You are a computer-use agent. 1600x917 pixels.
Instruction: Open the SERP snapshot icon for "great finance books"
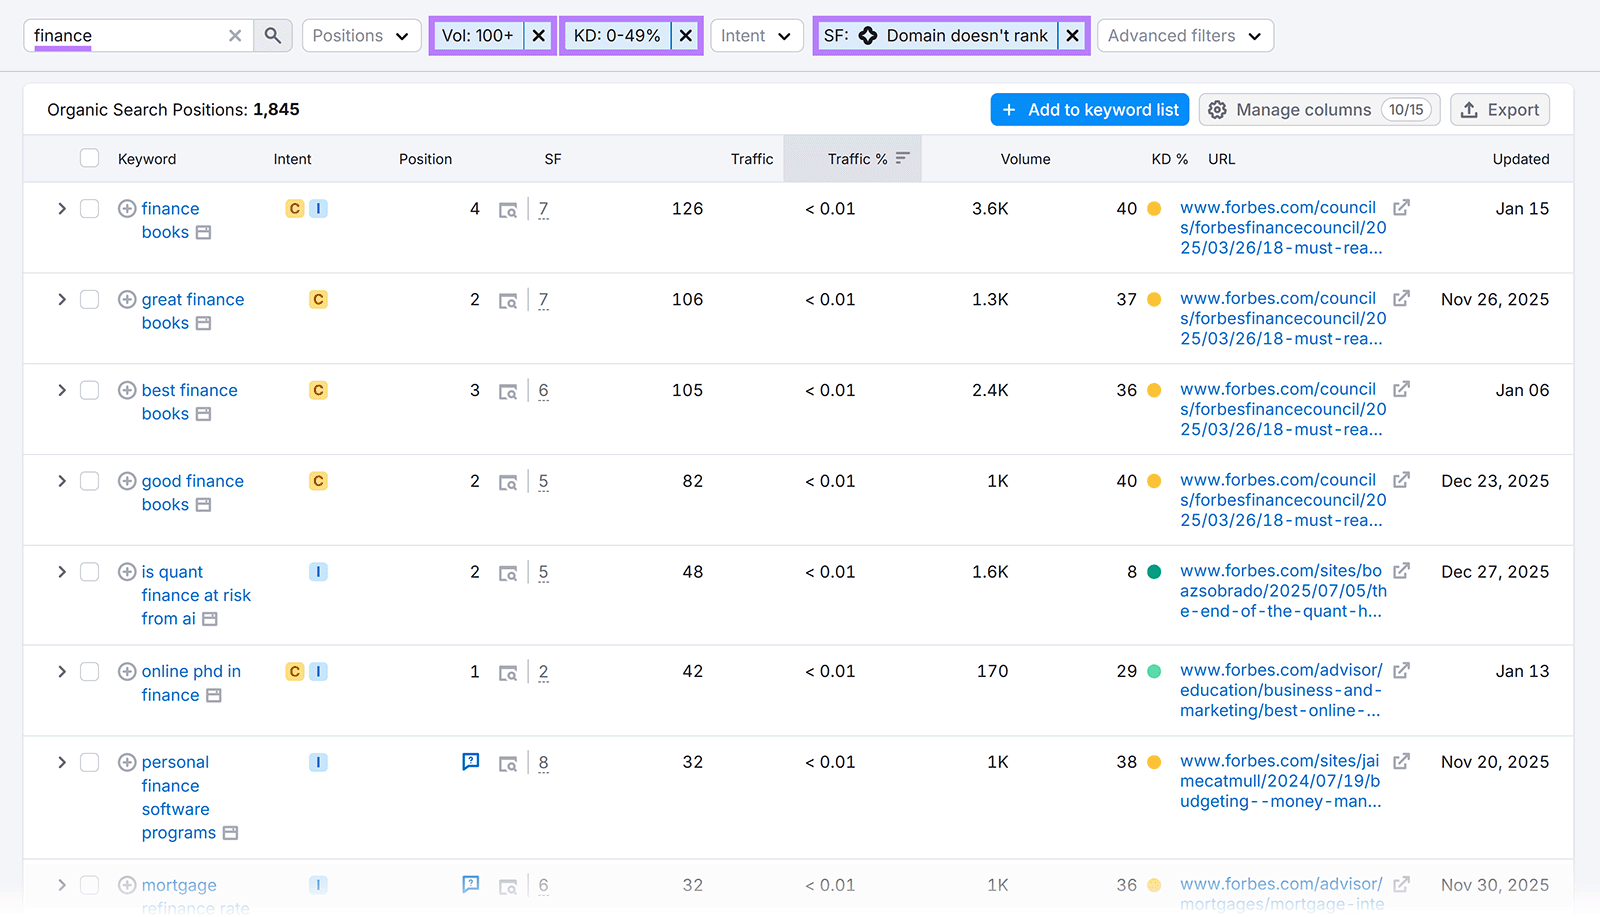(509, 299)
